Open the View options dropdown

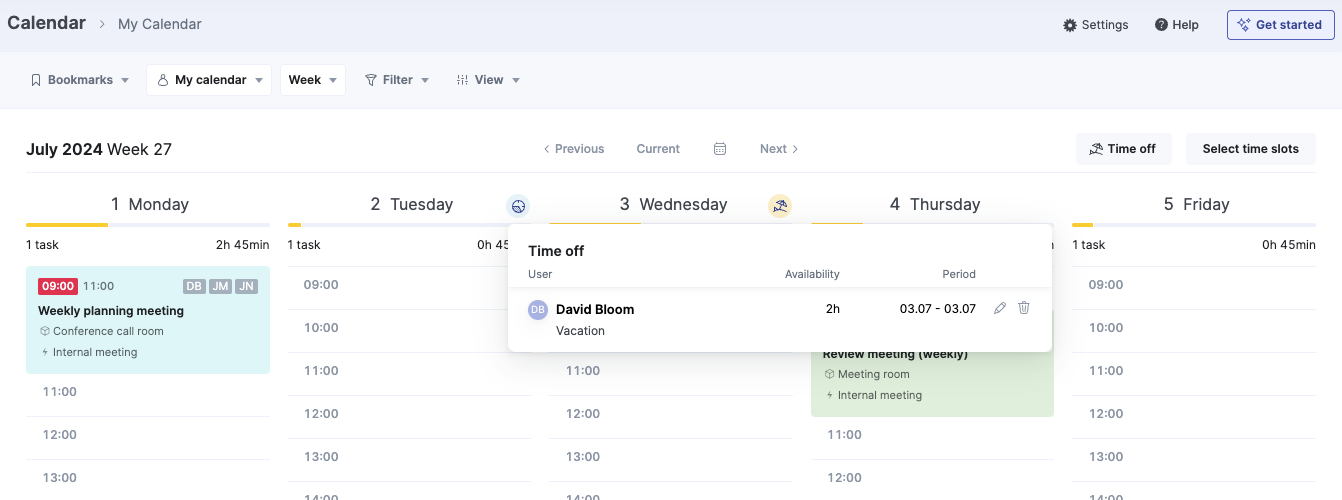point(488,80)
